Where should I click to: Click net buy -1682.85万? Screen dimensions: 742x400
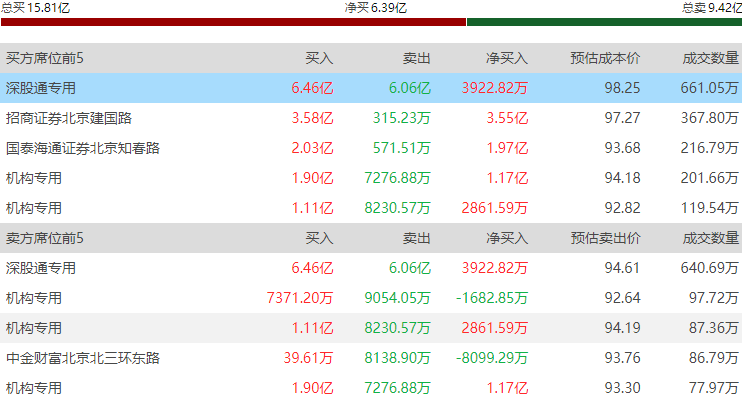point(492,298)
